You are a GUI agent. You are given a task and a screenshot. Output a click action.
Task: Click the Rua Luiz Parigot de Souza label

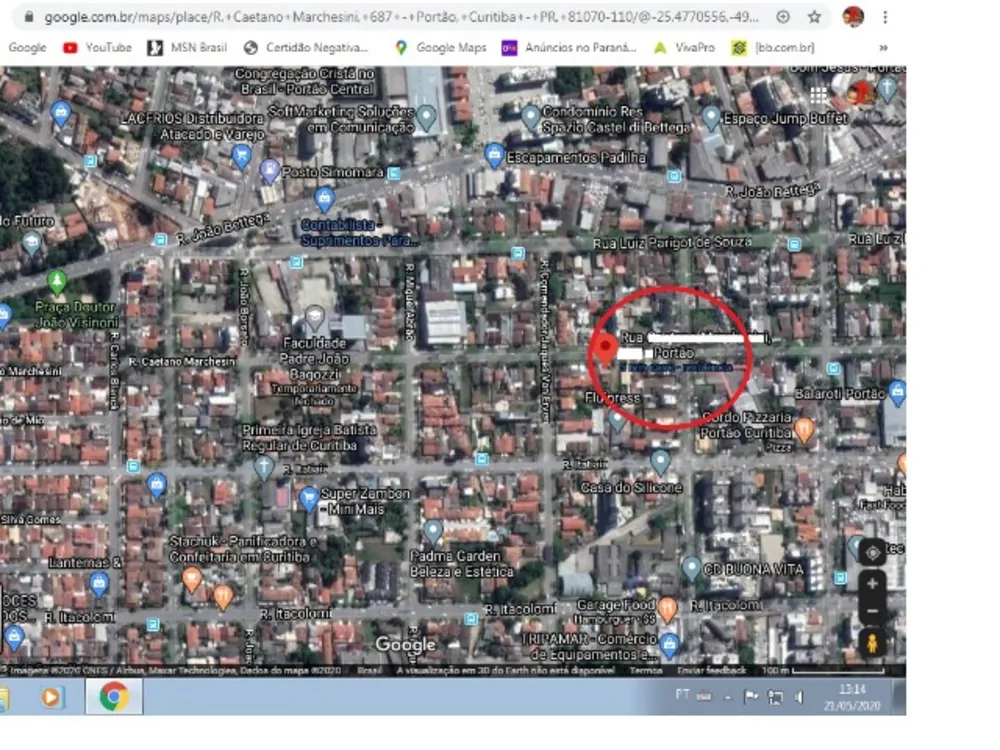[672, 243]
